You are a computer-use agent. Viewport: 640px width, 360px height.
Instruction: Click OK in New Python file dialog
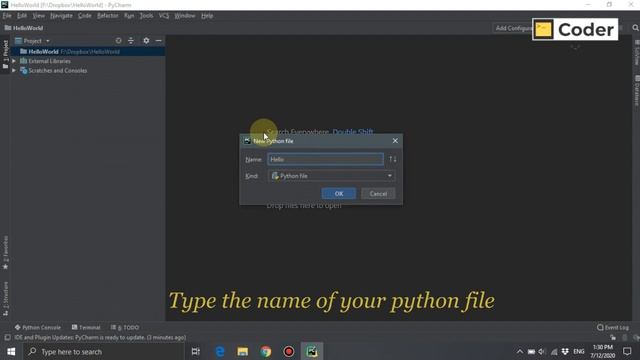[338, 193]
